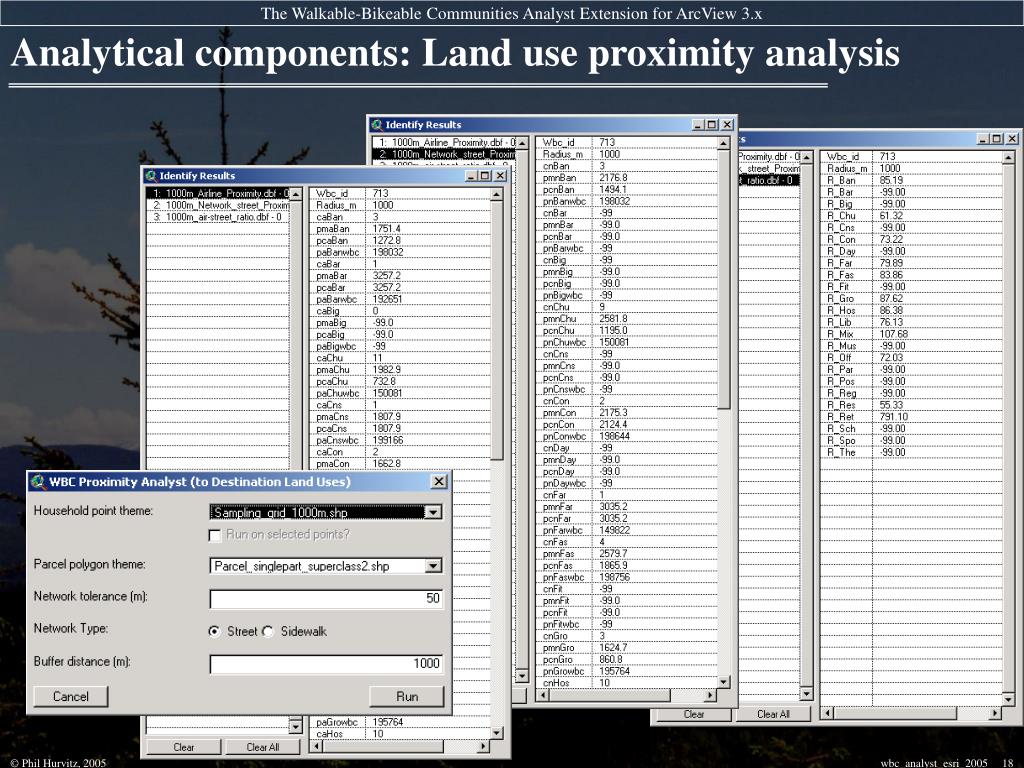Select highlighted 'ratio.dbf - 0' row in rear window

tap(768, 180)
